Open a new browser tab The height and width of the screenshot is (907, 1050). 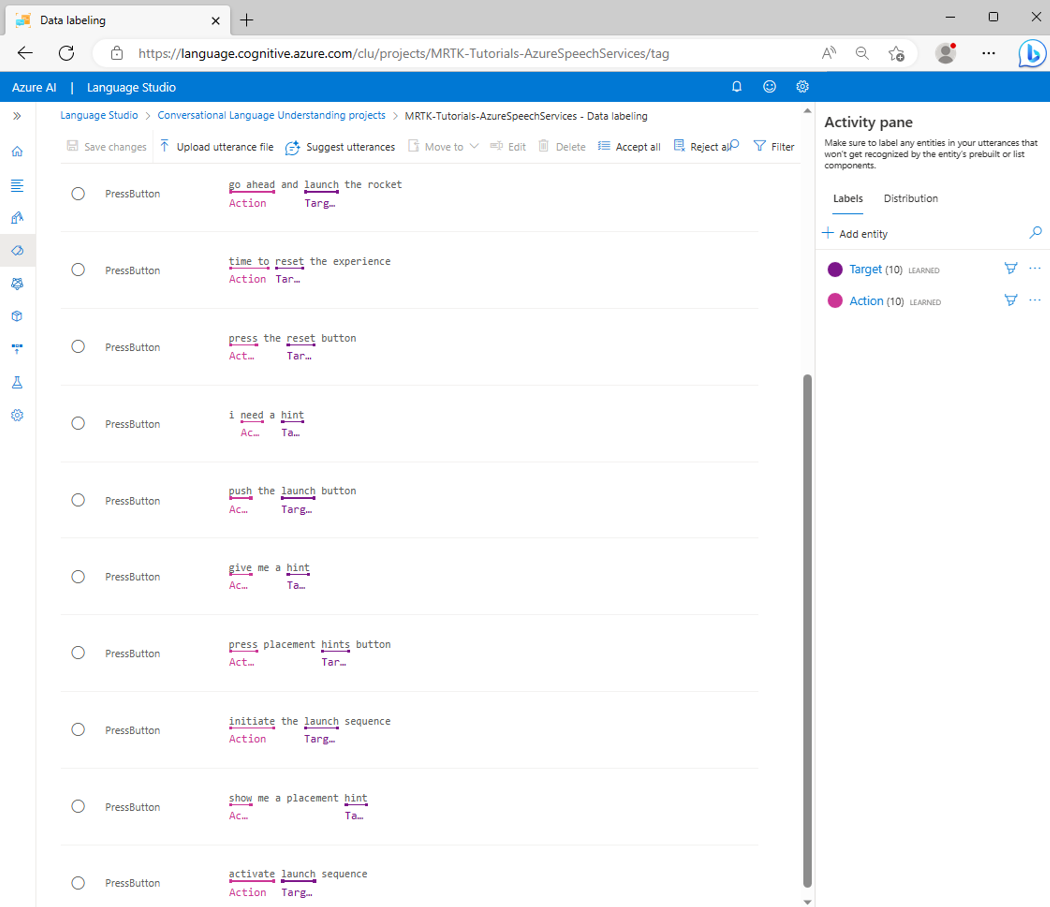click(246, 20)
